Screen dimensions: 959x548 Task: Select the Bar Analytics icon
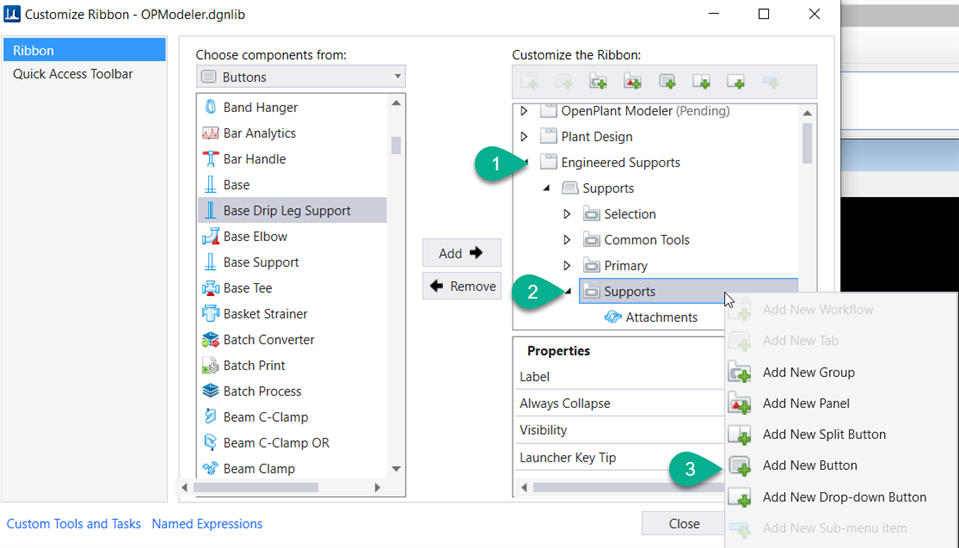click(x=211, y=133)
